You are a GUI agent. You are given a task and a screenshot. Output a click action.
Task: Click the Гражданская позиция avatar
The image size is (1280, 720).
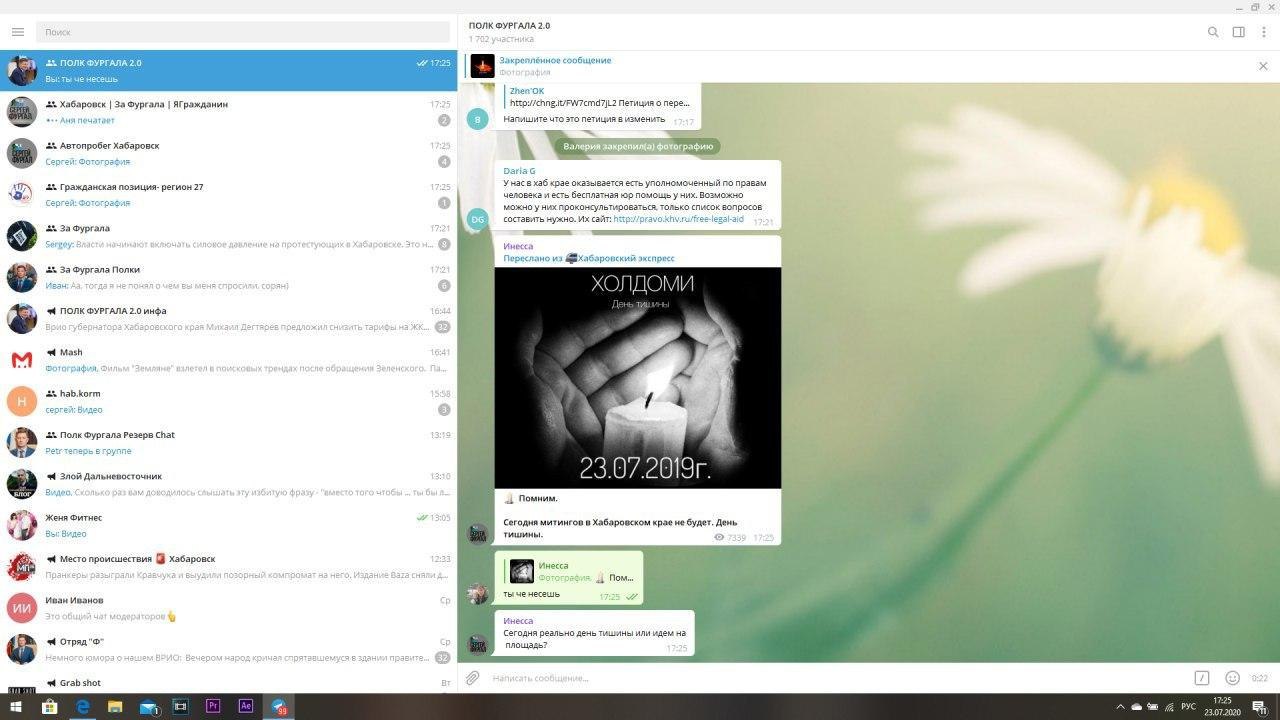click(22, 195)
